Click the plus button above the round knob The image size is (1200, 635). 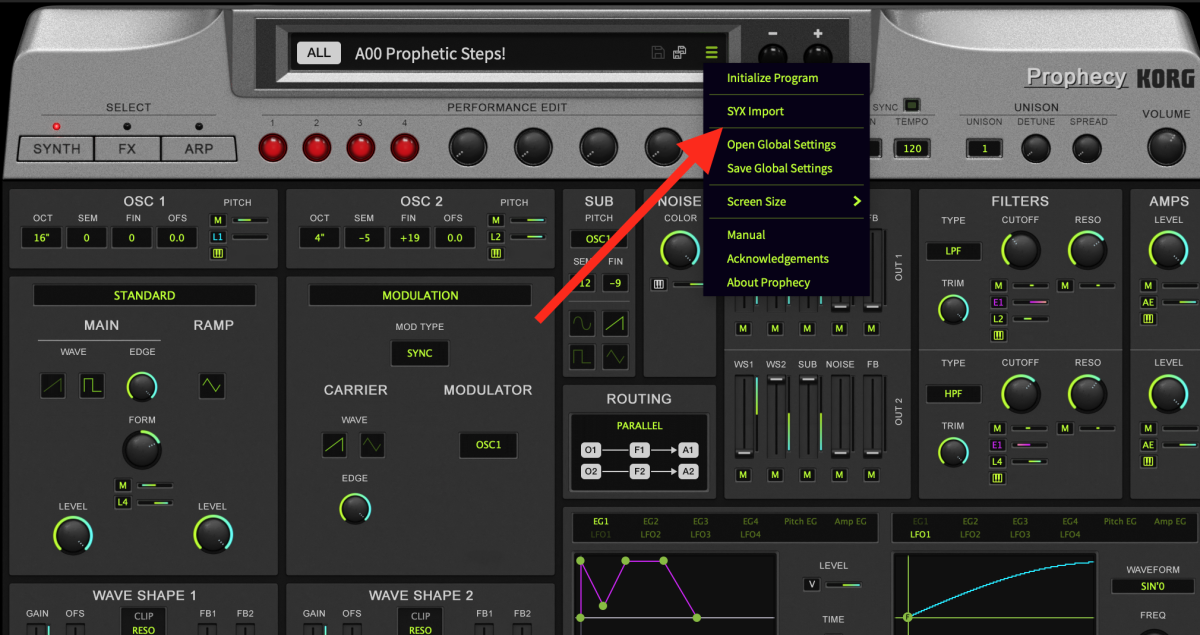pyautogui.click(x=817, y=33)
